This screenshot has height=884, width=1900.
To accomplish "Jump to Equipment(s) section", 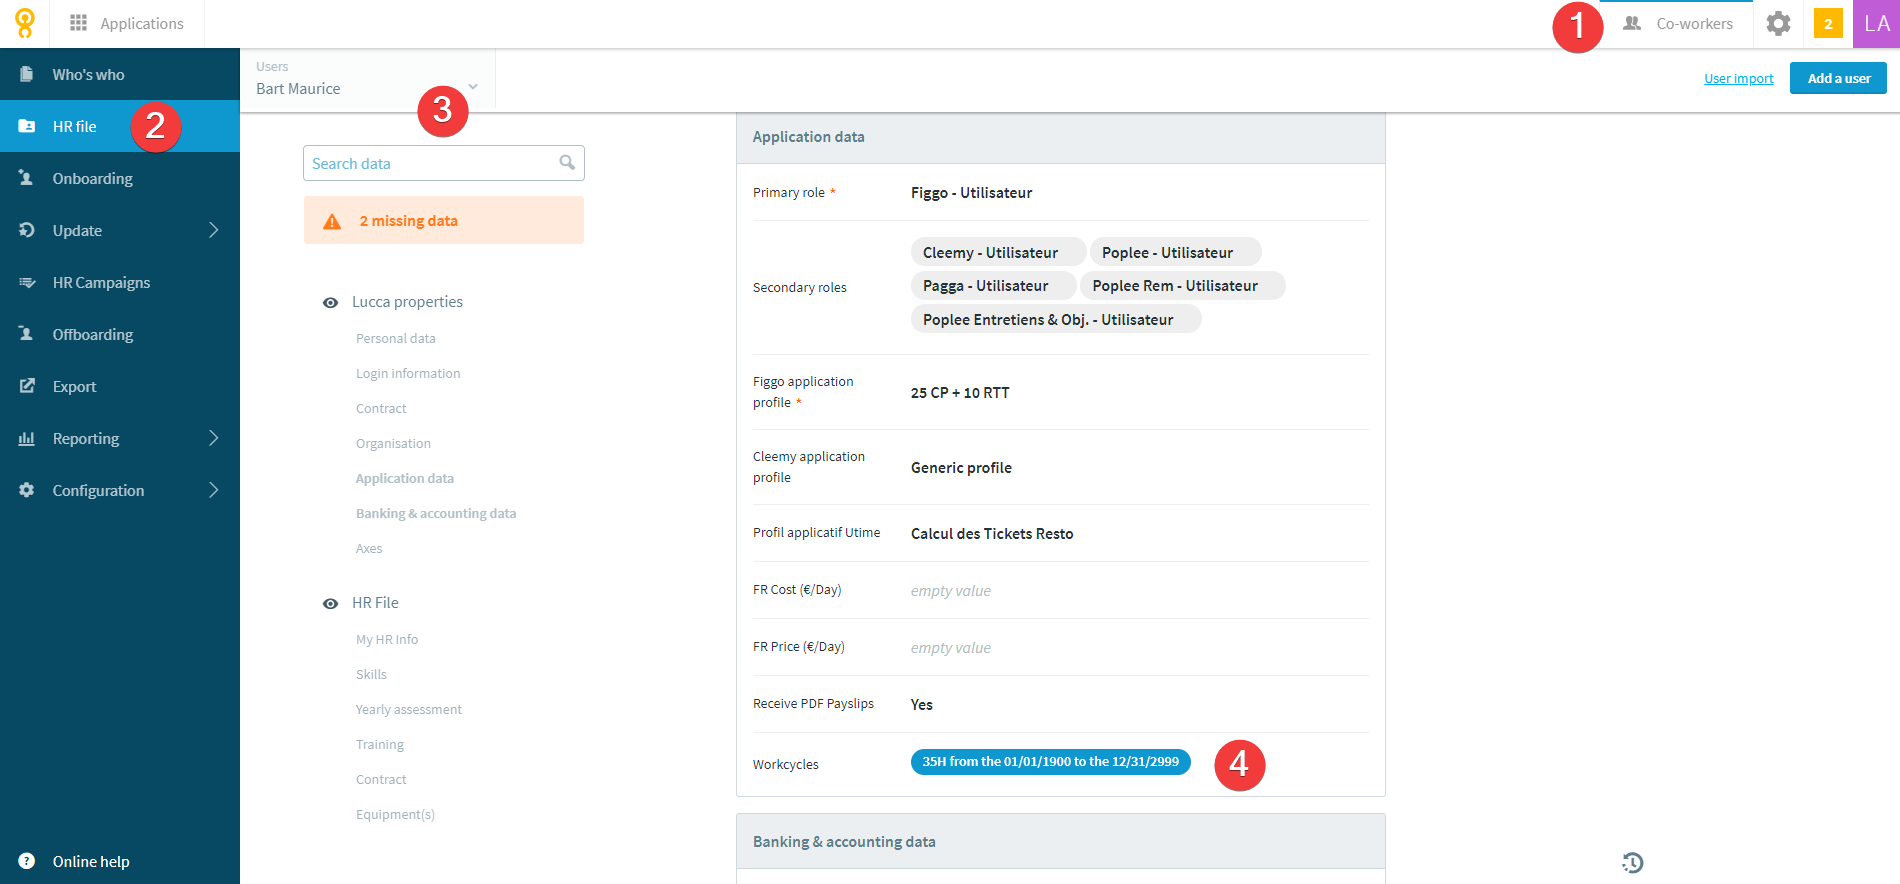I will [x=395, y=814].
